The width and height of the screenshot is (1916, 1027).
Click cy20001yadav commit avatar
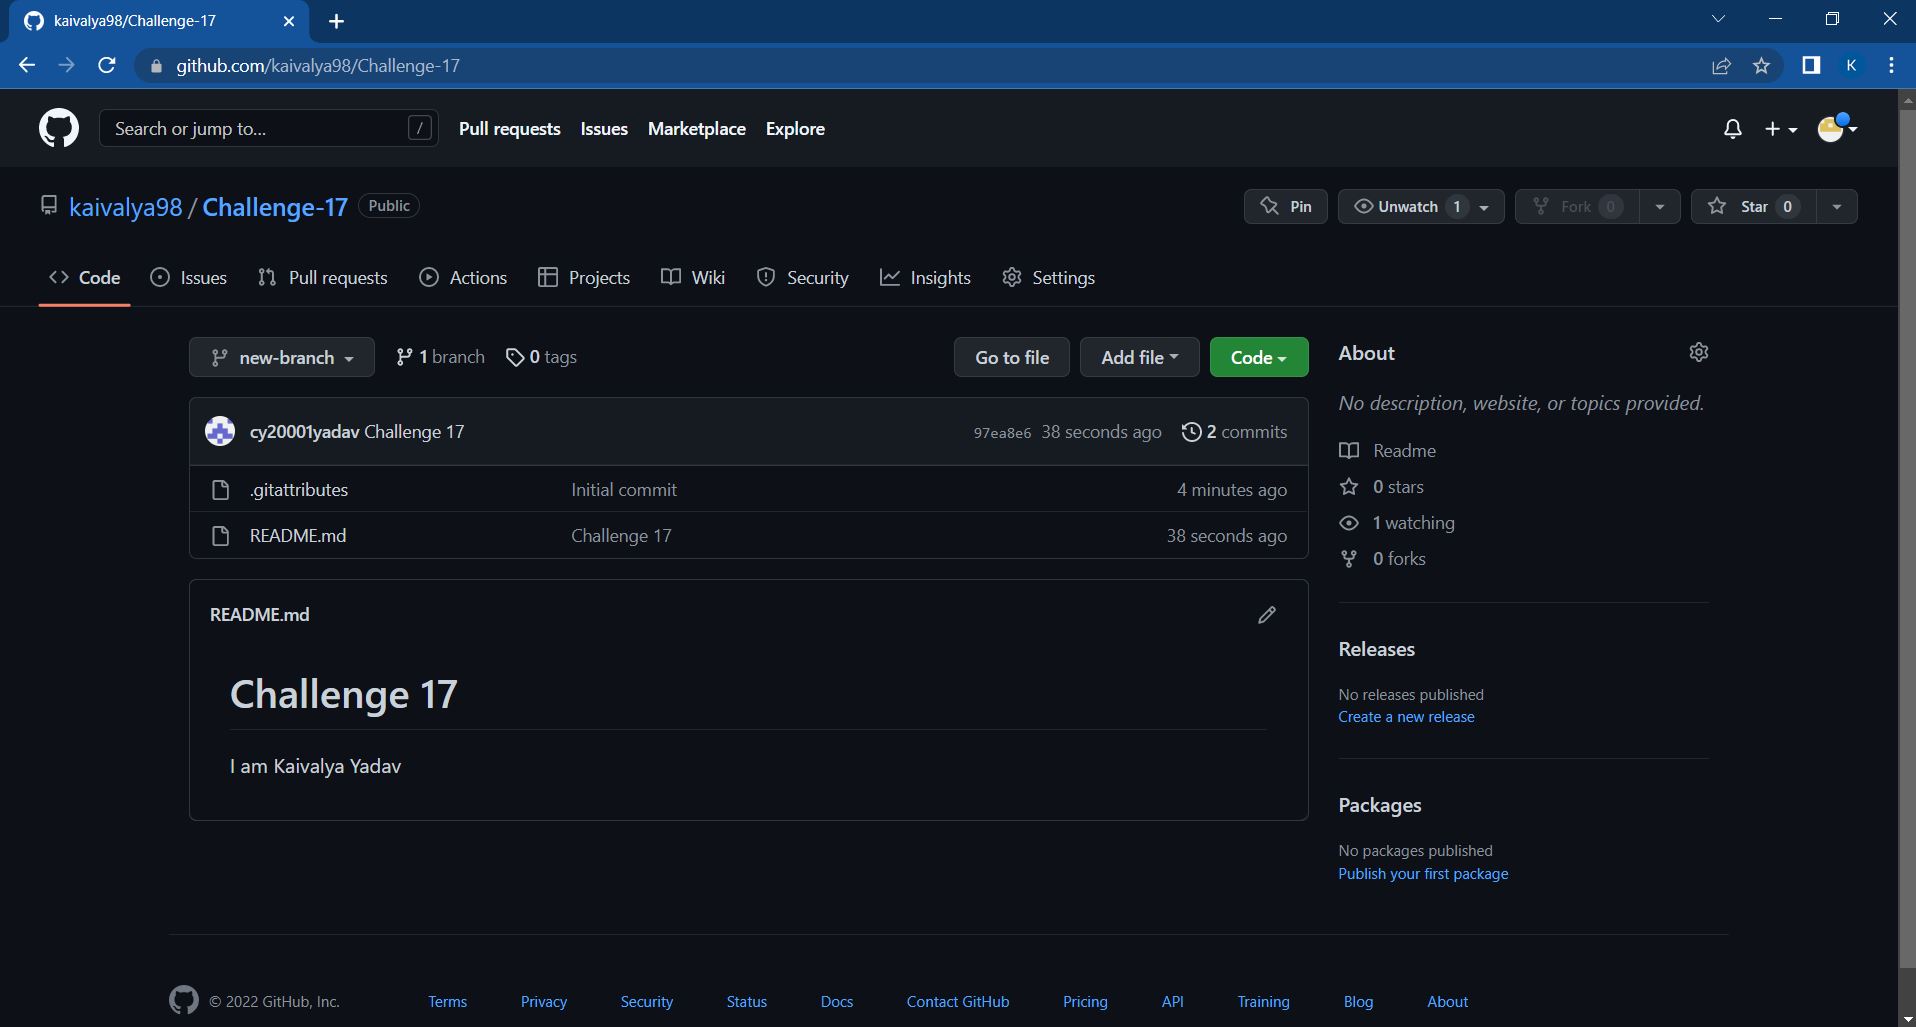point(220,431)
